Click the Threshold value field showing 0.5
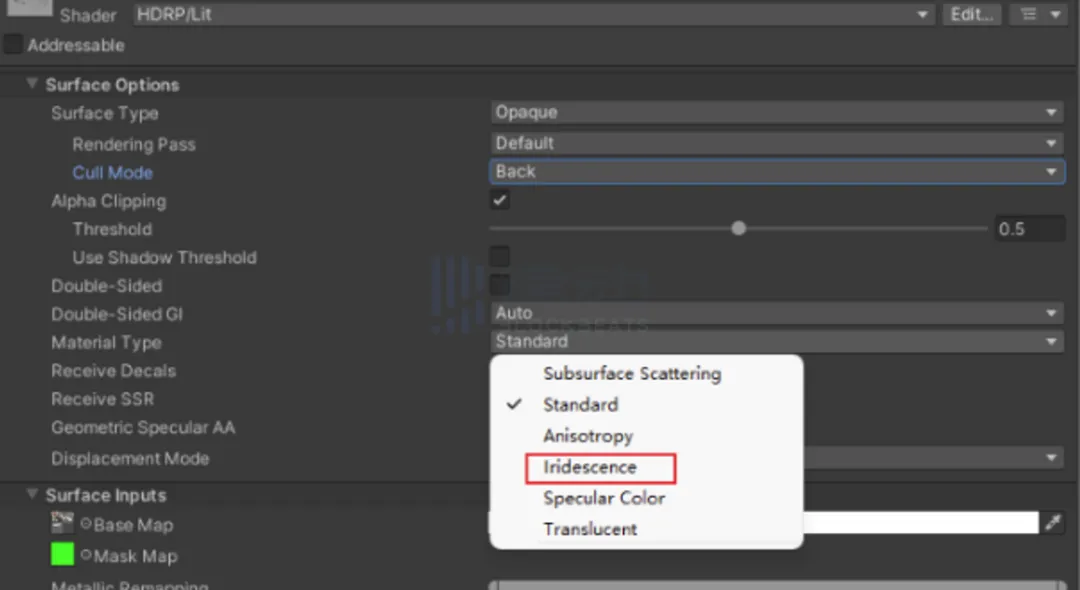 coord(1029,229)
